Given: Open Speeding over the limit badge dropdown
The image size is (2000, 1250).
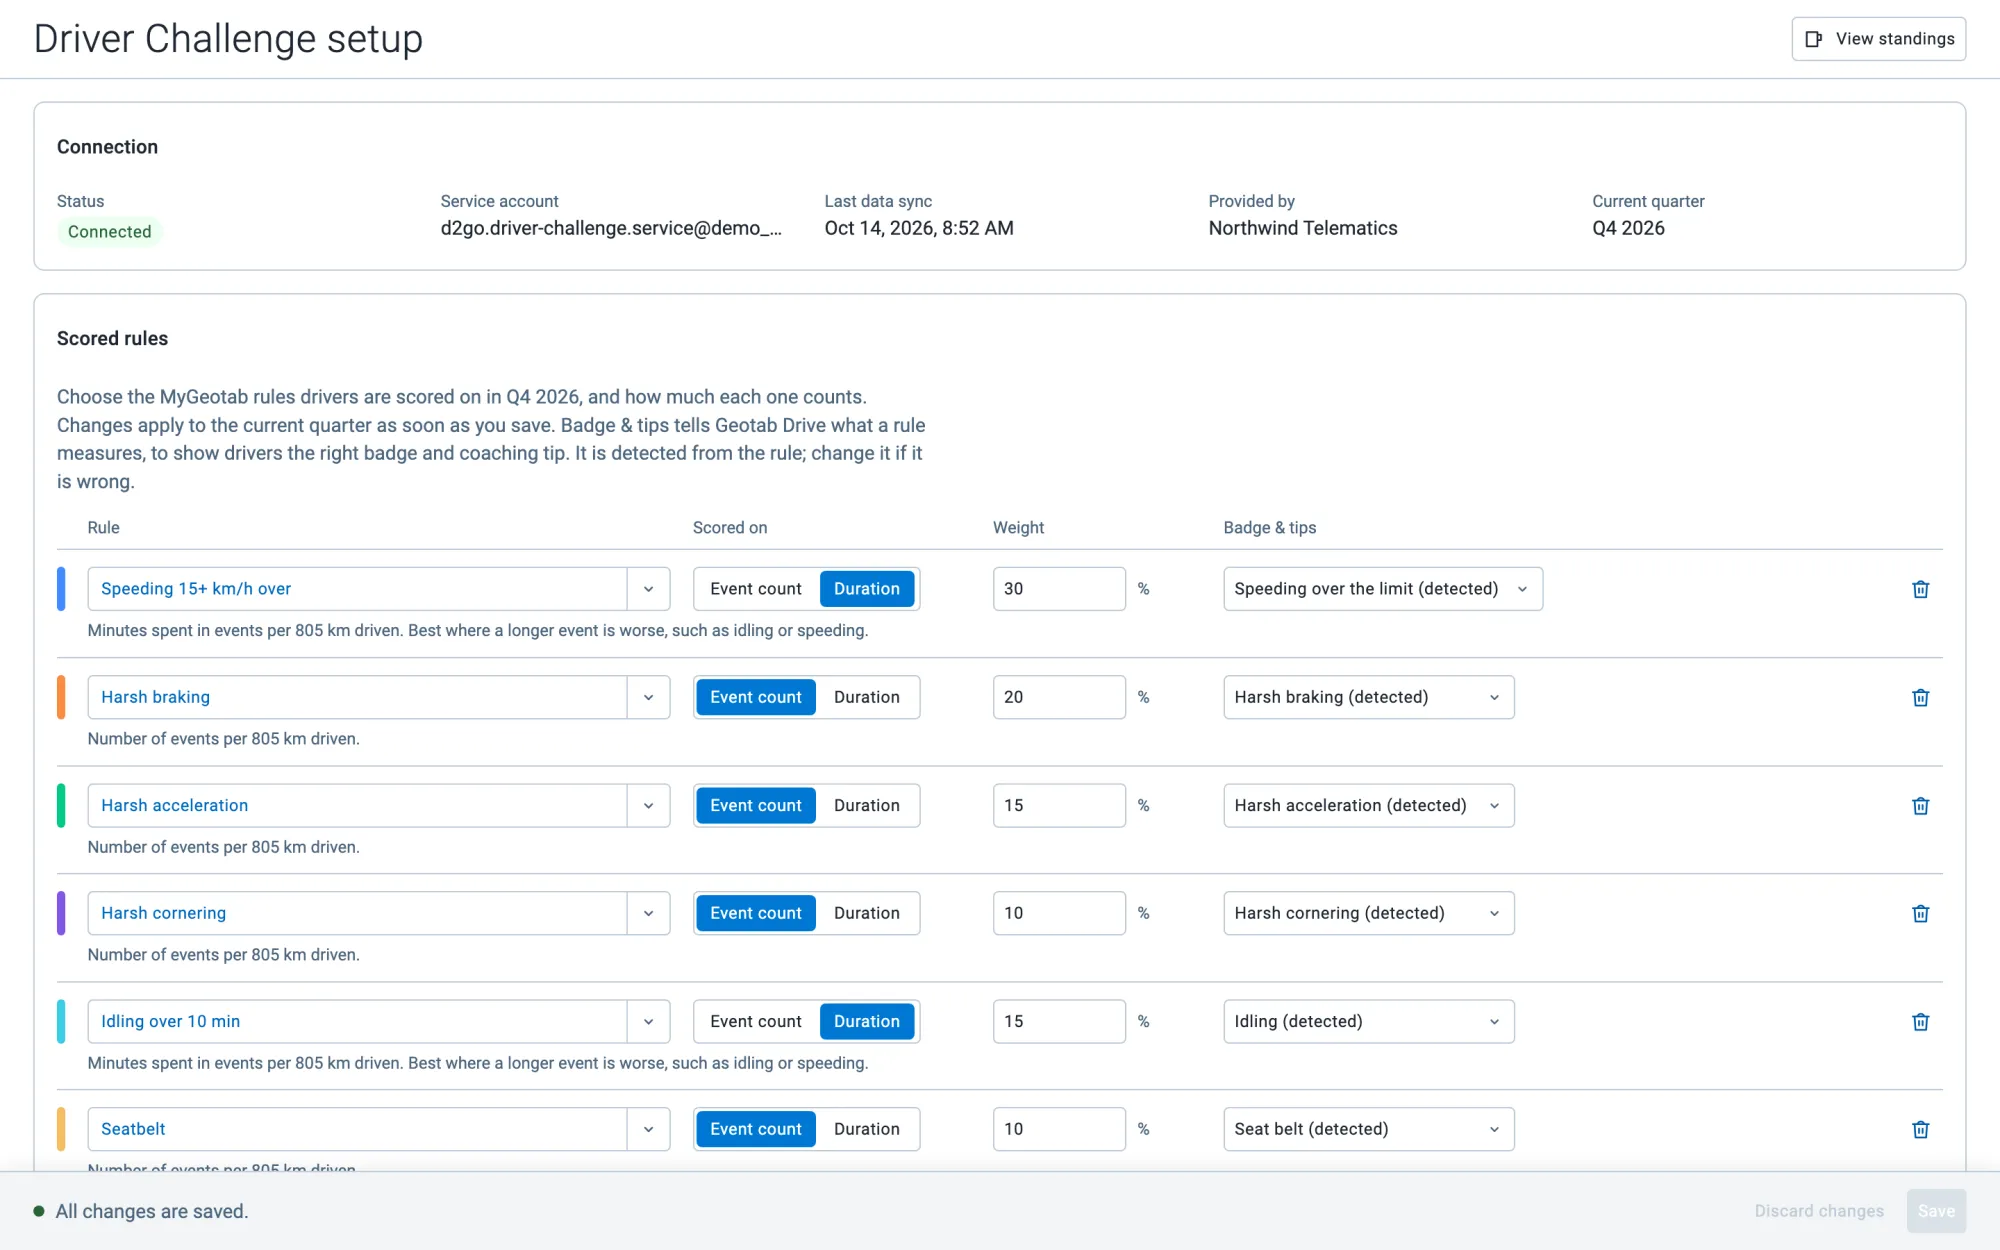Looking at the screenshot, I should pyautogui.click(x=1383, y=589).
